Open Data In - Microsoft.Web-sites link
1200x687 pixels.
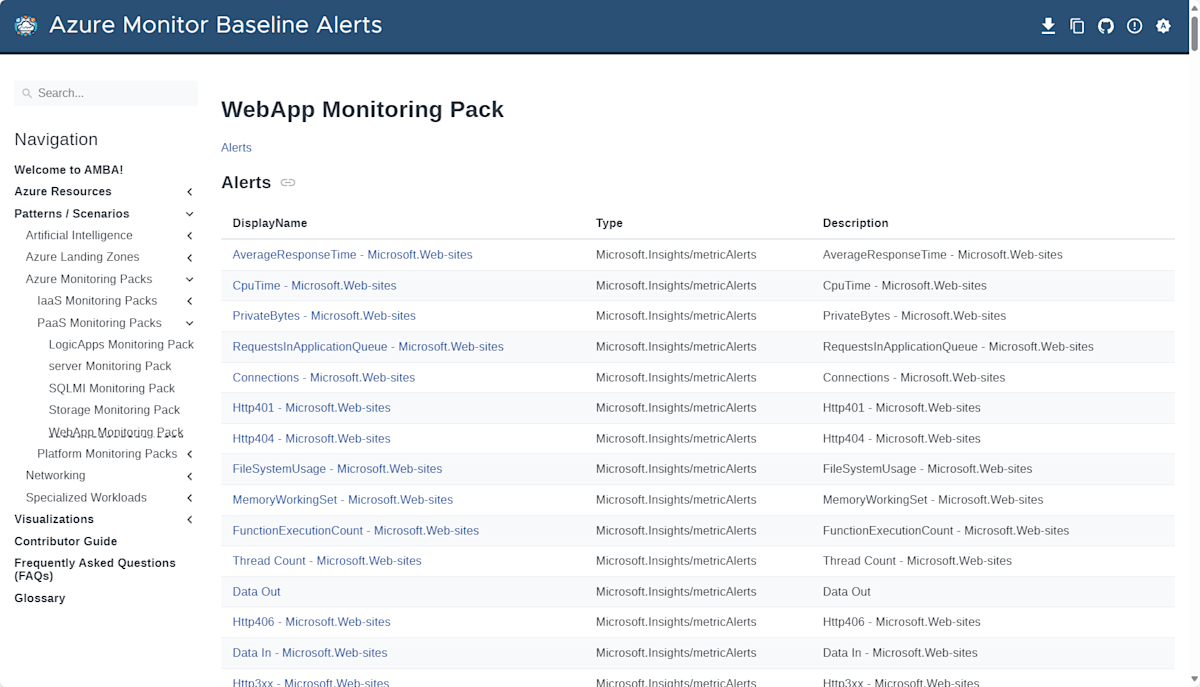tap(309, 652)
